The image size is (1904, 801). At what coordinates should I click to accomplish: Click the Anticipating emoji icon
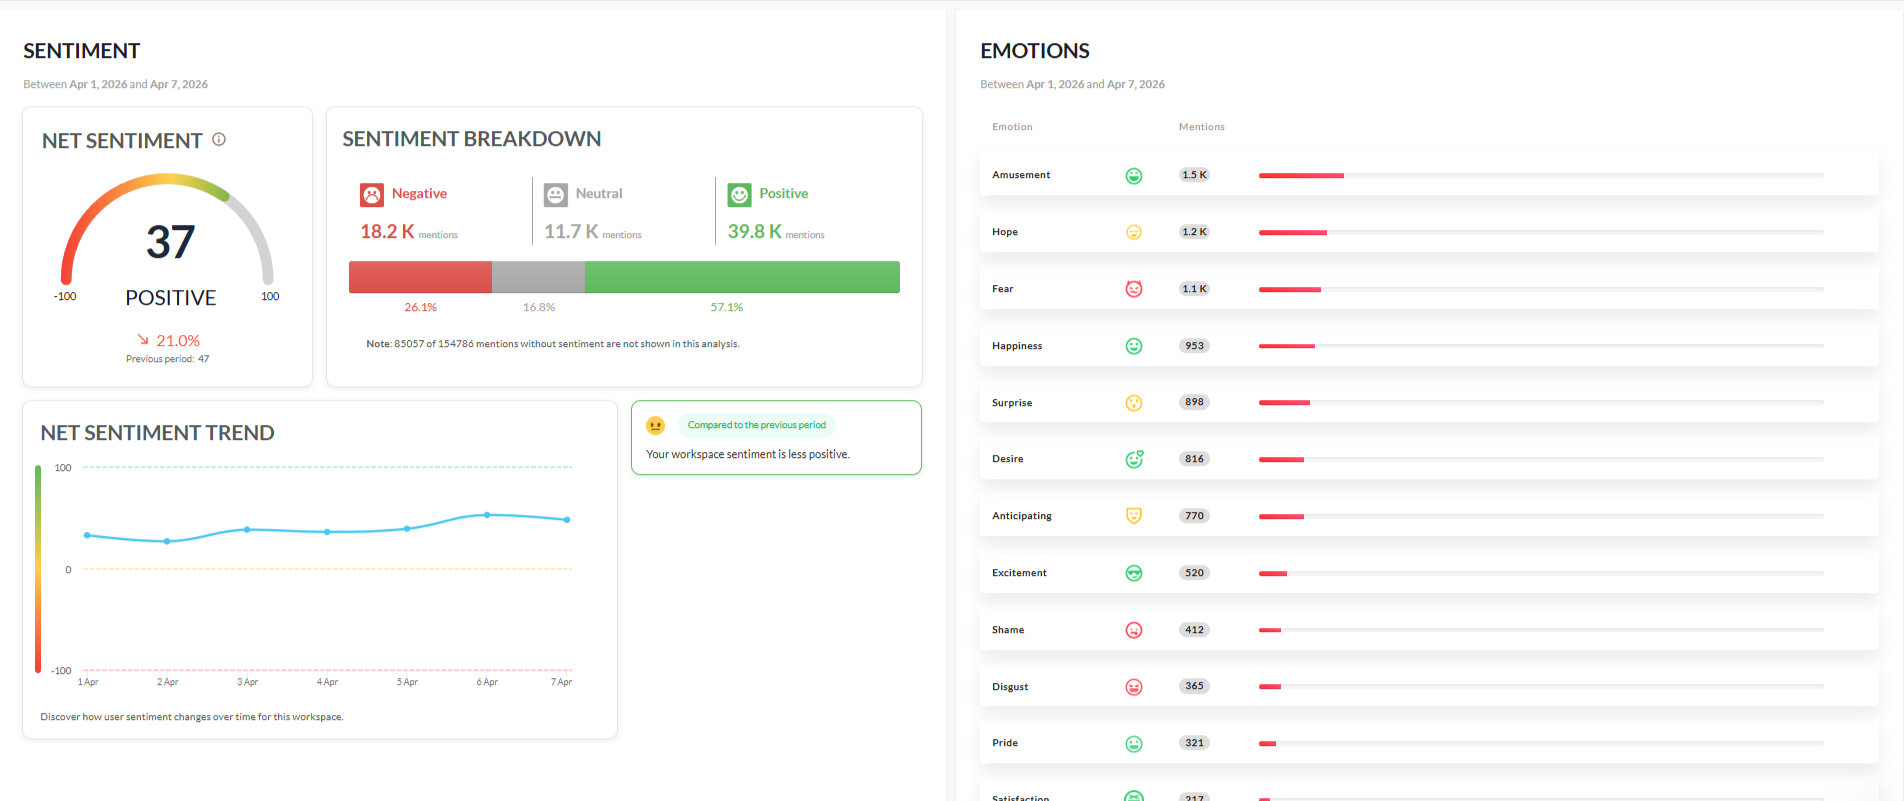1134,516
